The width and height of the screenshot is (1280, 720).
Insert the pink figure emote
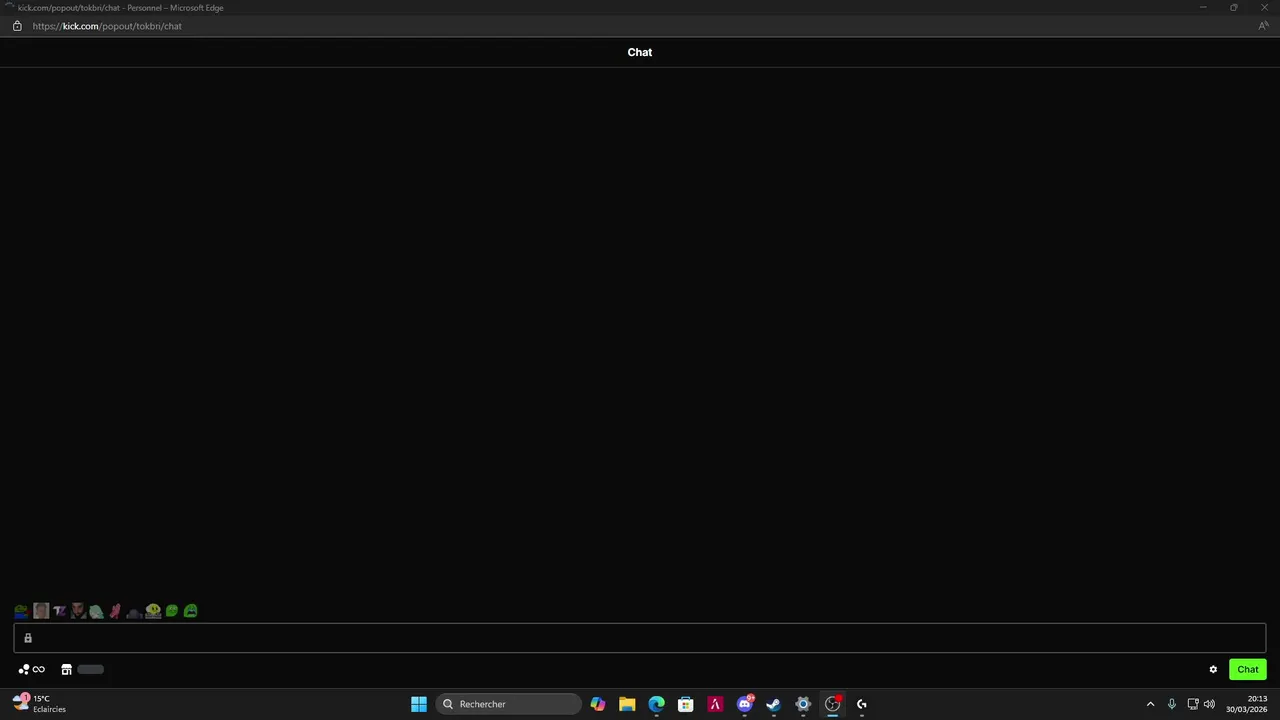(115, 611)
